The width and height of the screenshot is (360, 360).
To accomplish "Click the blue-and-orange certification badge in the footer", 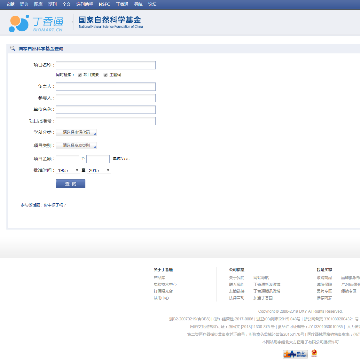I will point(295,354).
